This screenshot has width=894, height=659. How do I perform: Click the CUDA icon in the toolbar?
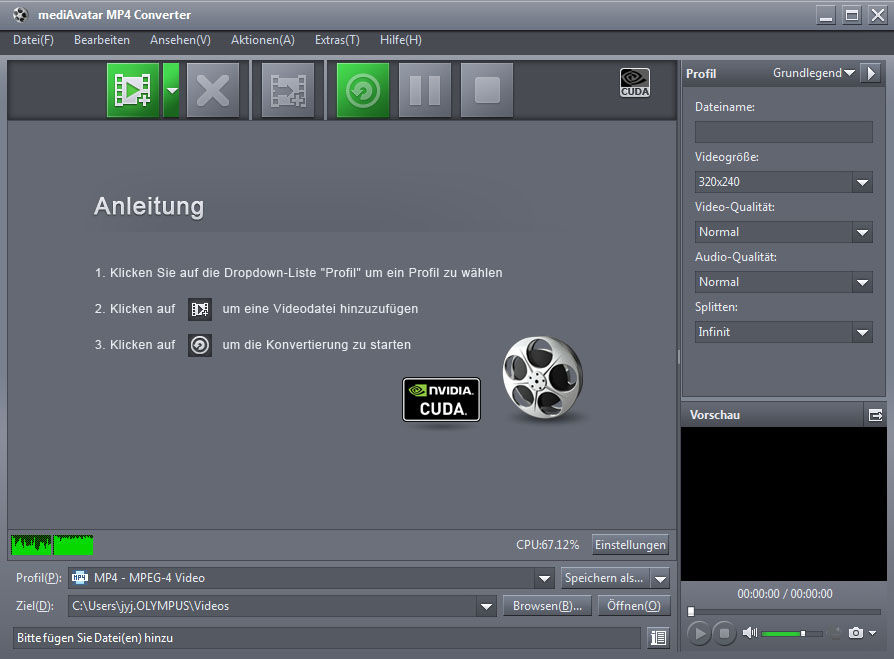click(635, 83)
